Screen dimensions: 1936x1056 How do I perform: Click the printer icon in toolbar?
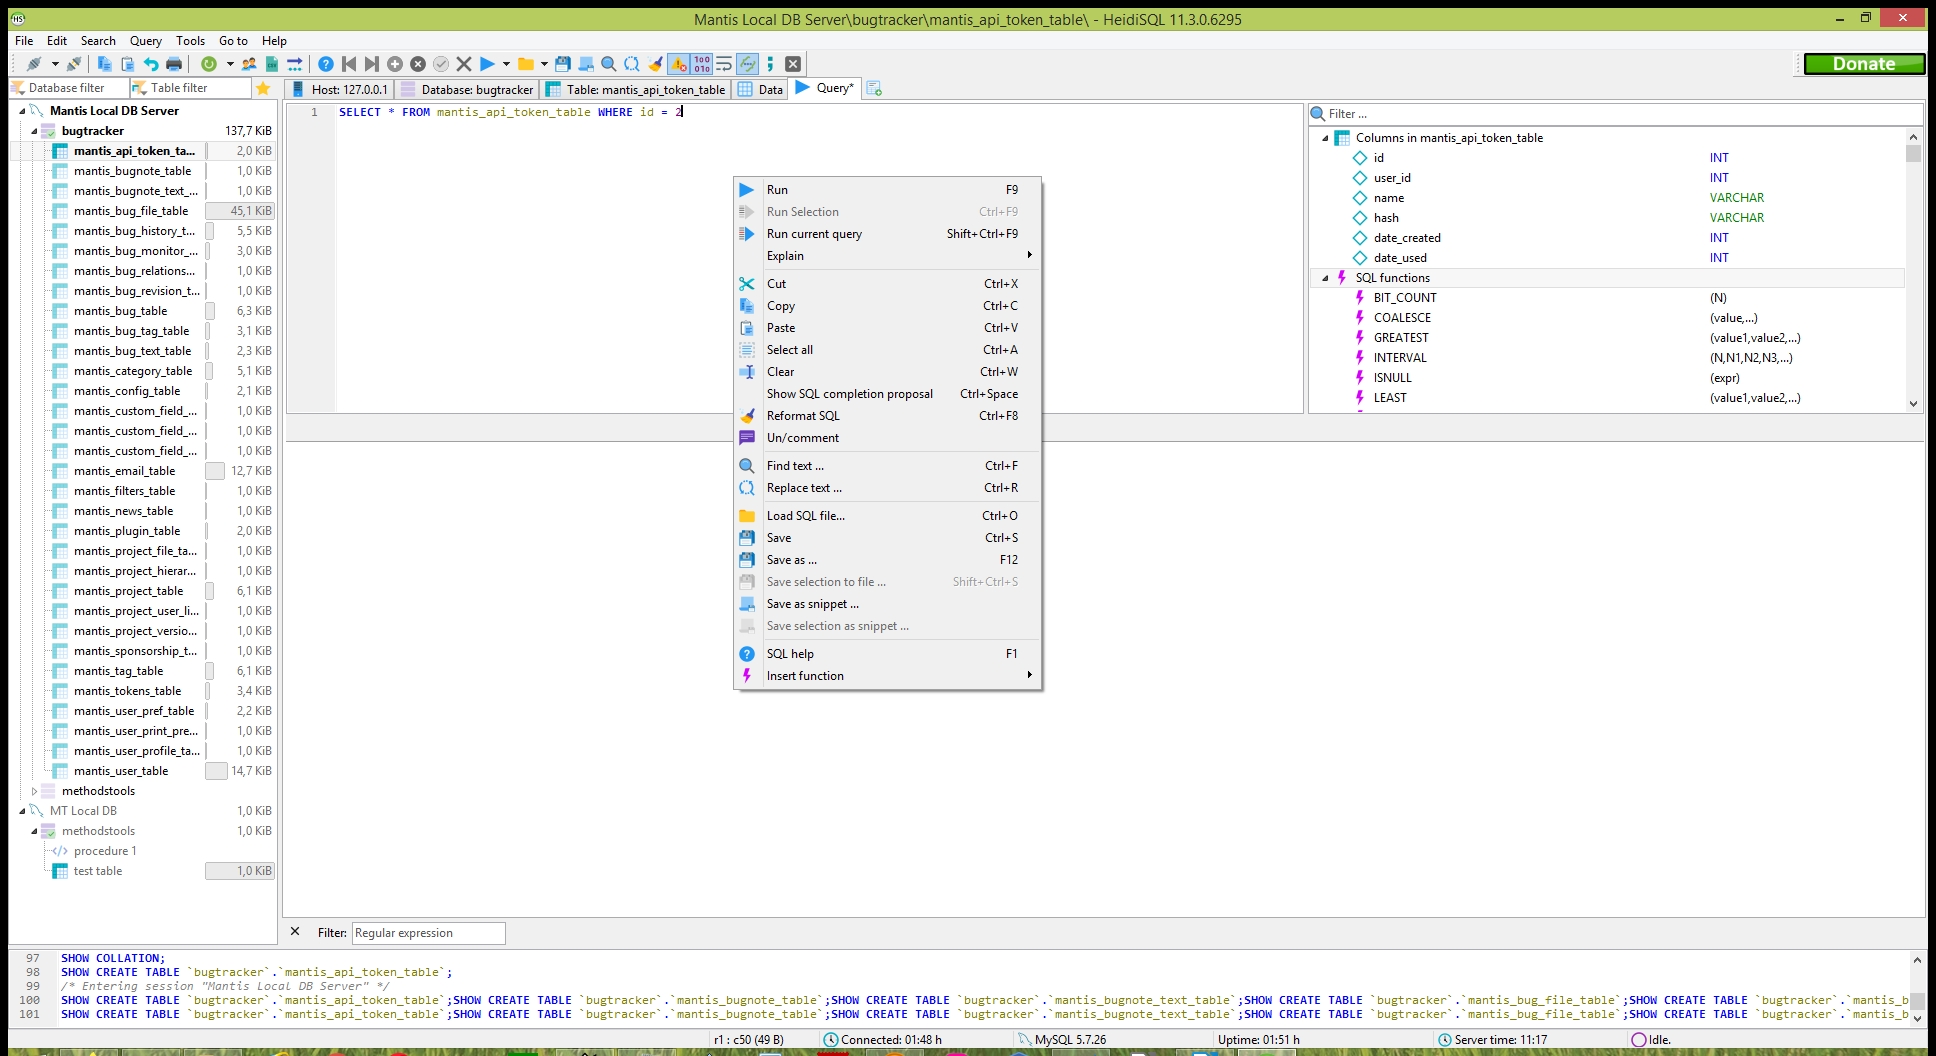pos(174,64)
